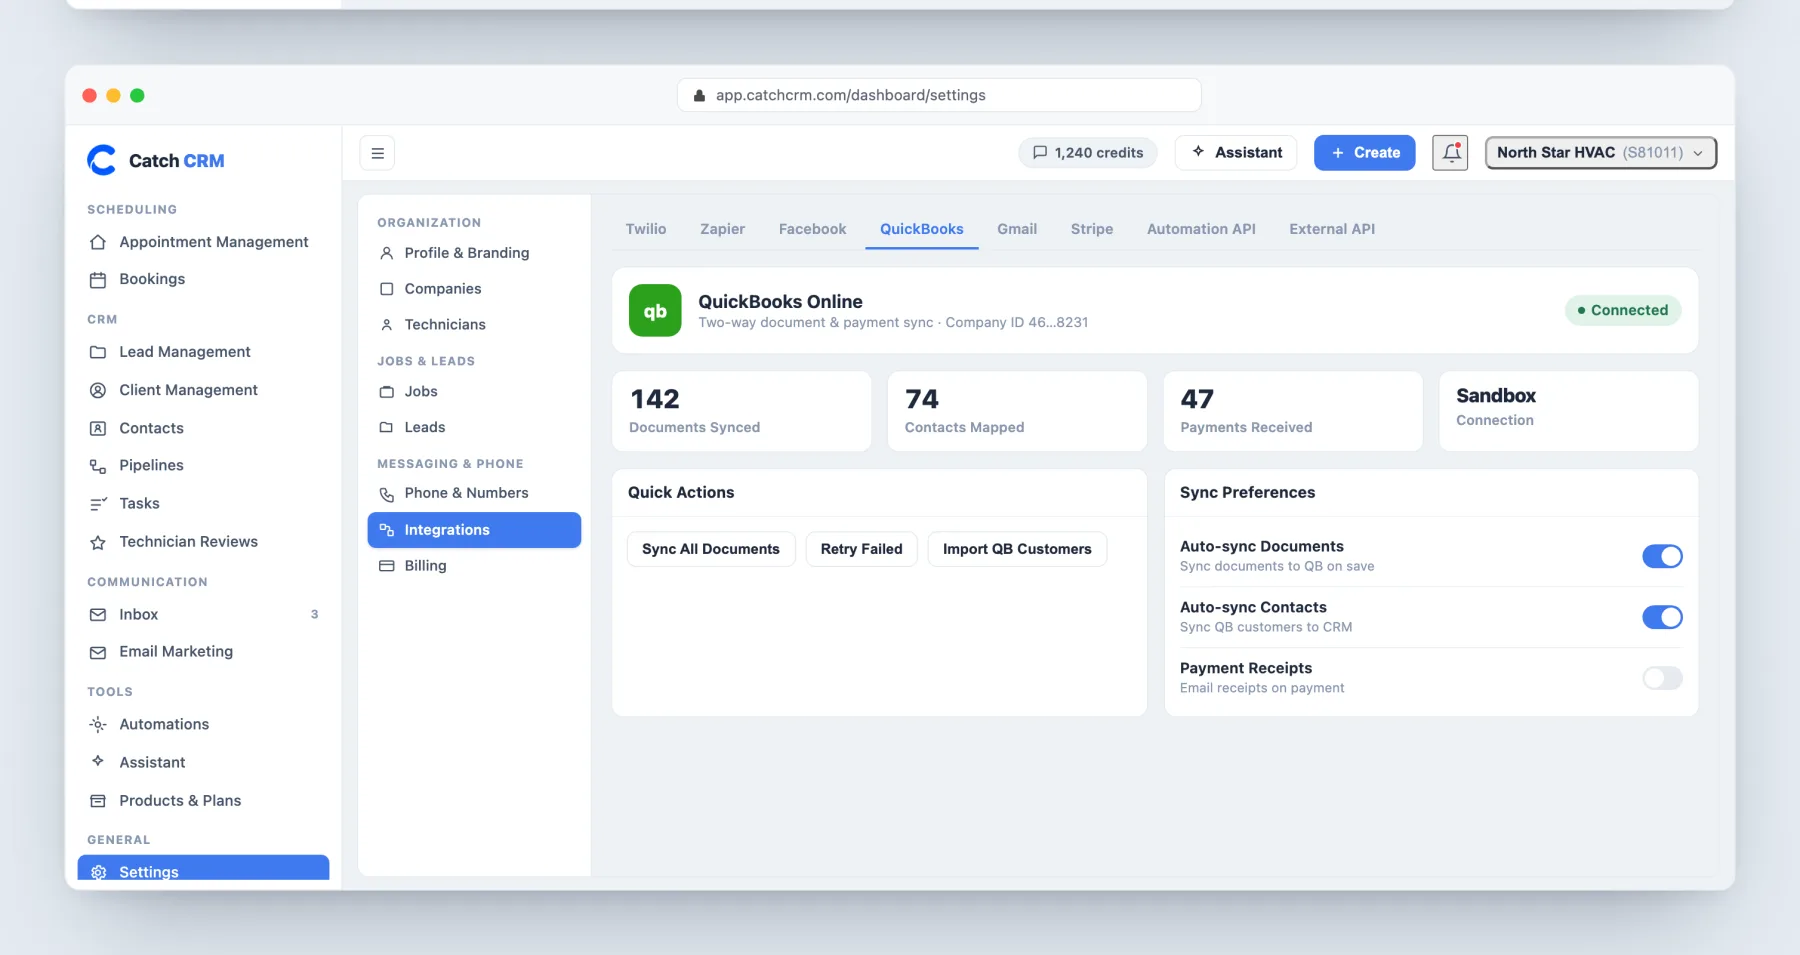This screenshot has width=1800, height=955.
Task: Open the Automation API tab
Action: (x=1201, y=229)
